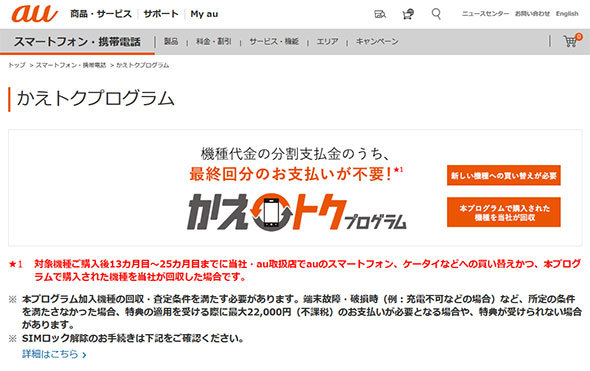Click the au logo

35,14
